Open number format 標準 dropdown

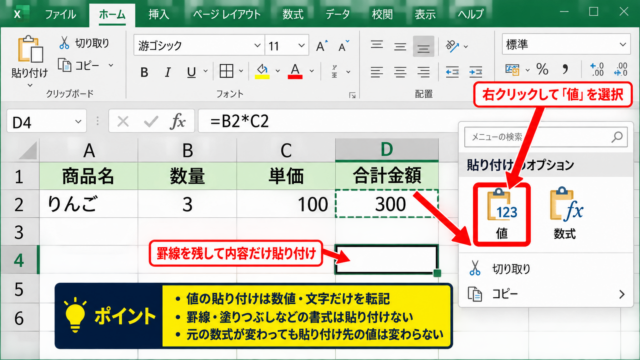[622, 44]
